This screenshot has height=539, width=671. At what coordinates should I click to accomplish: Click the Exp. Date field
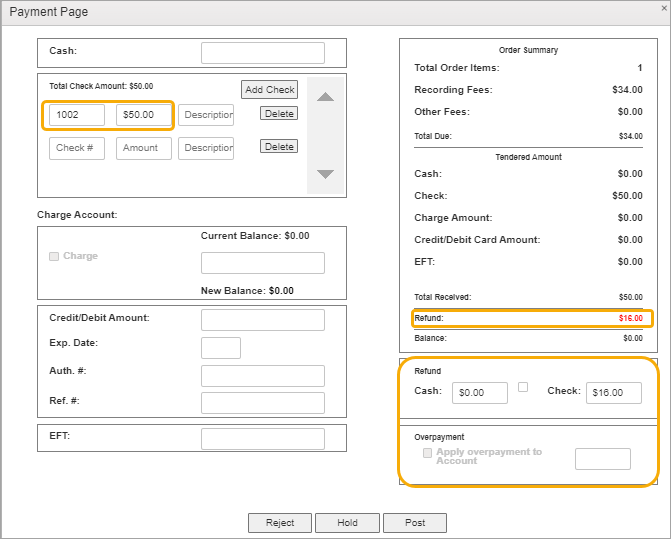(221, 348)
